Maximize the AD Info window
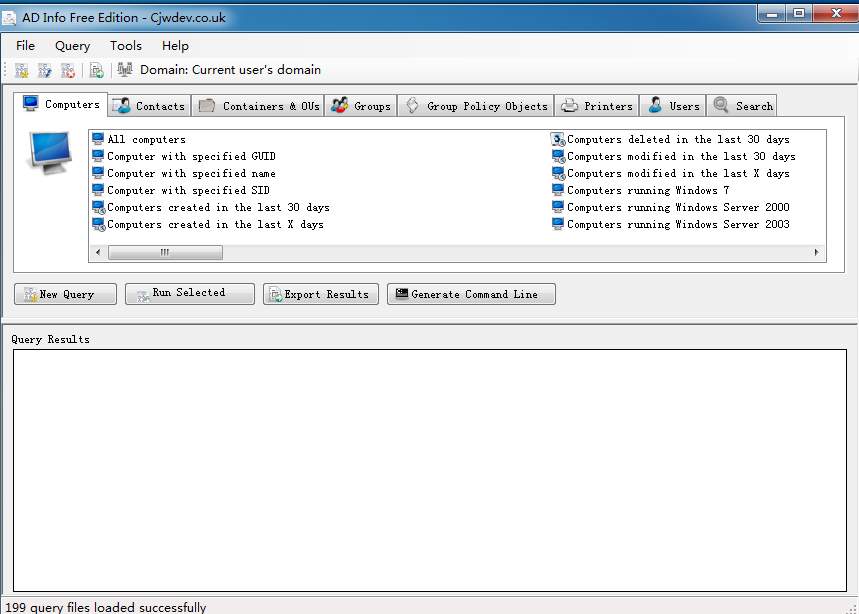Screen dimensions: 859x614 tap(799, 13)
